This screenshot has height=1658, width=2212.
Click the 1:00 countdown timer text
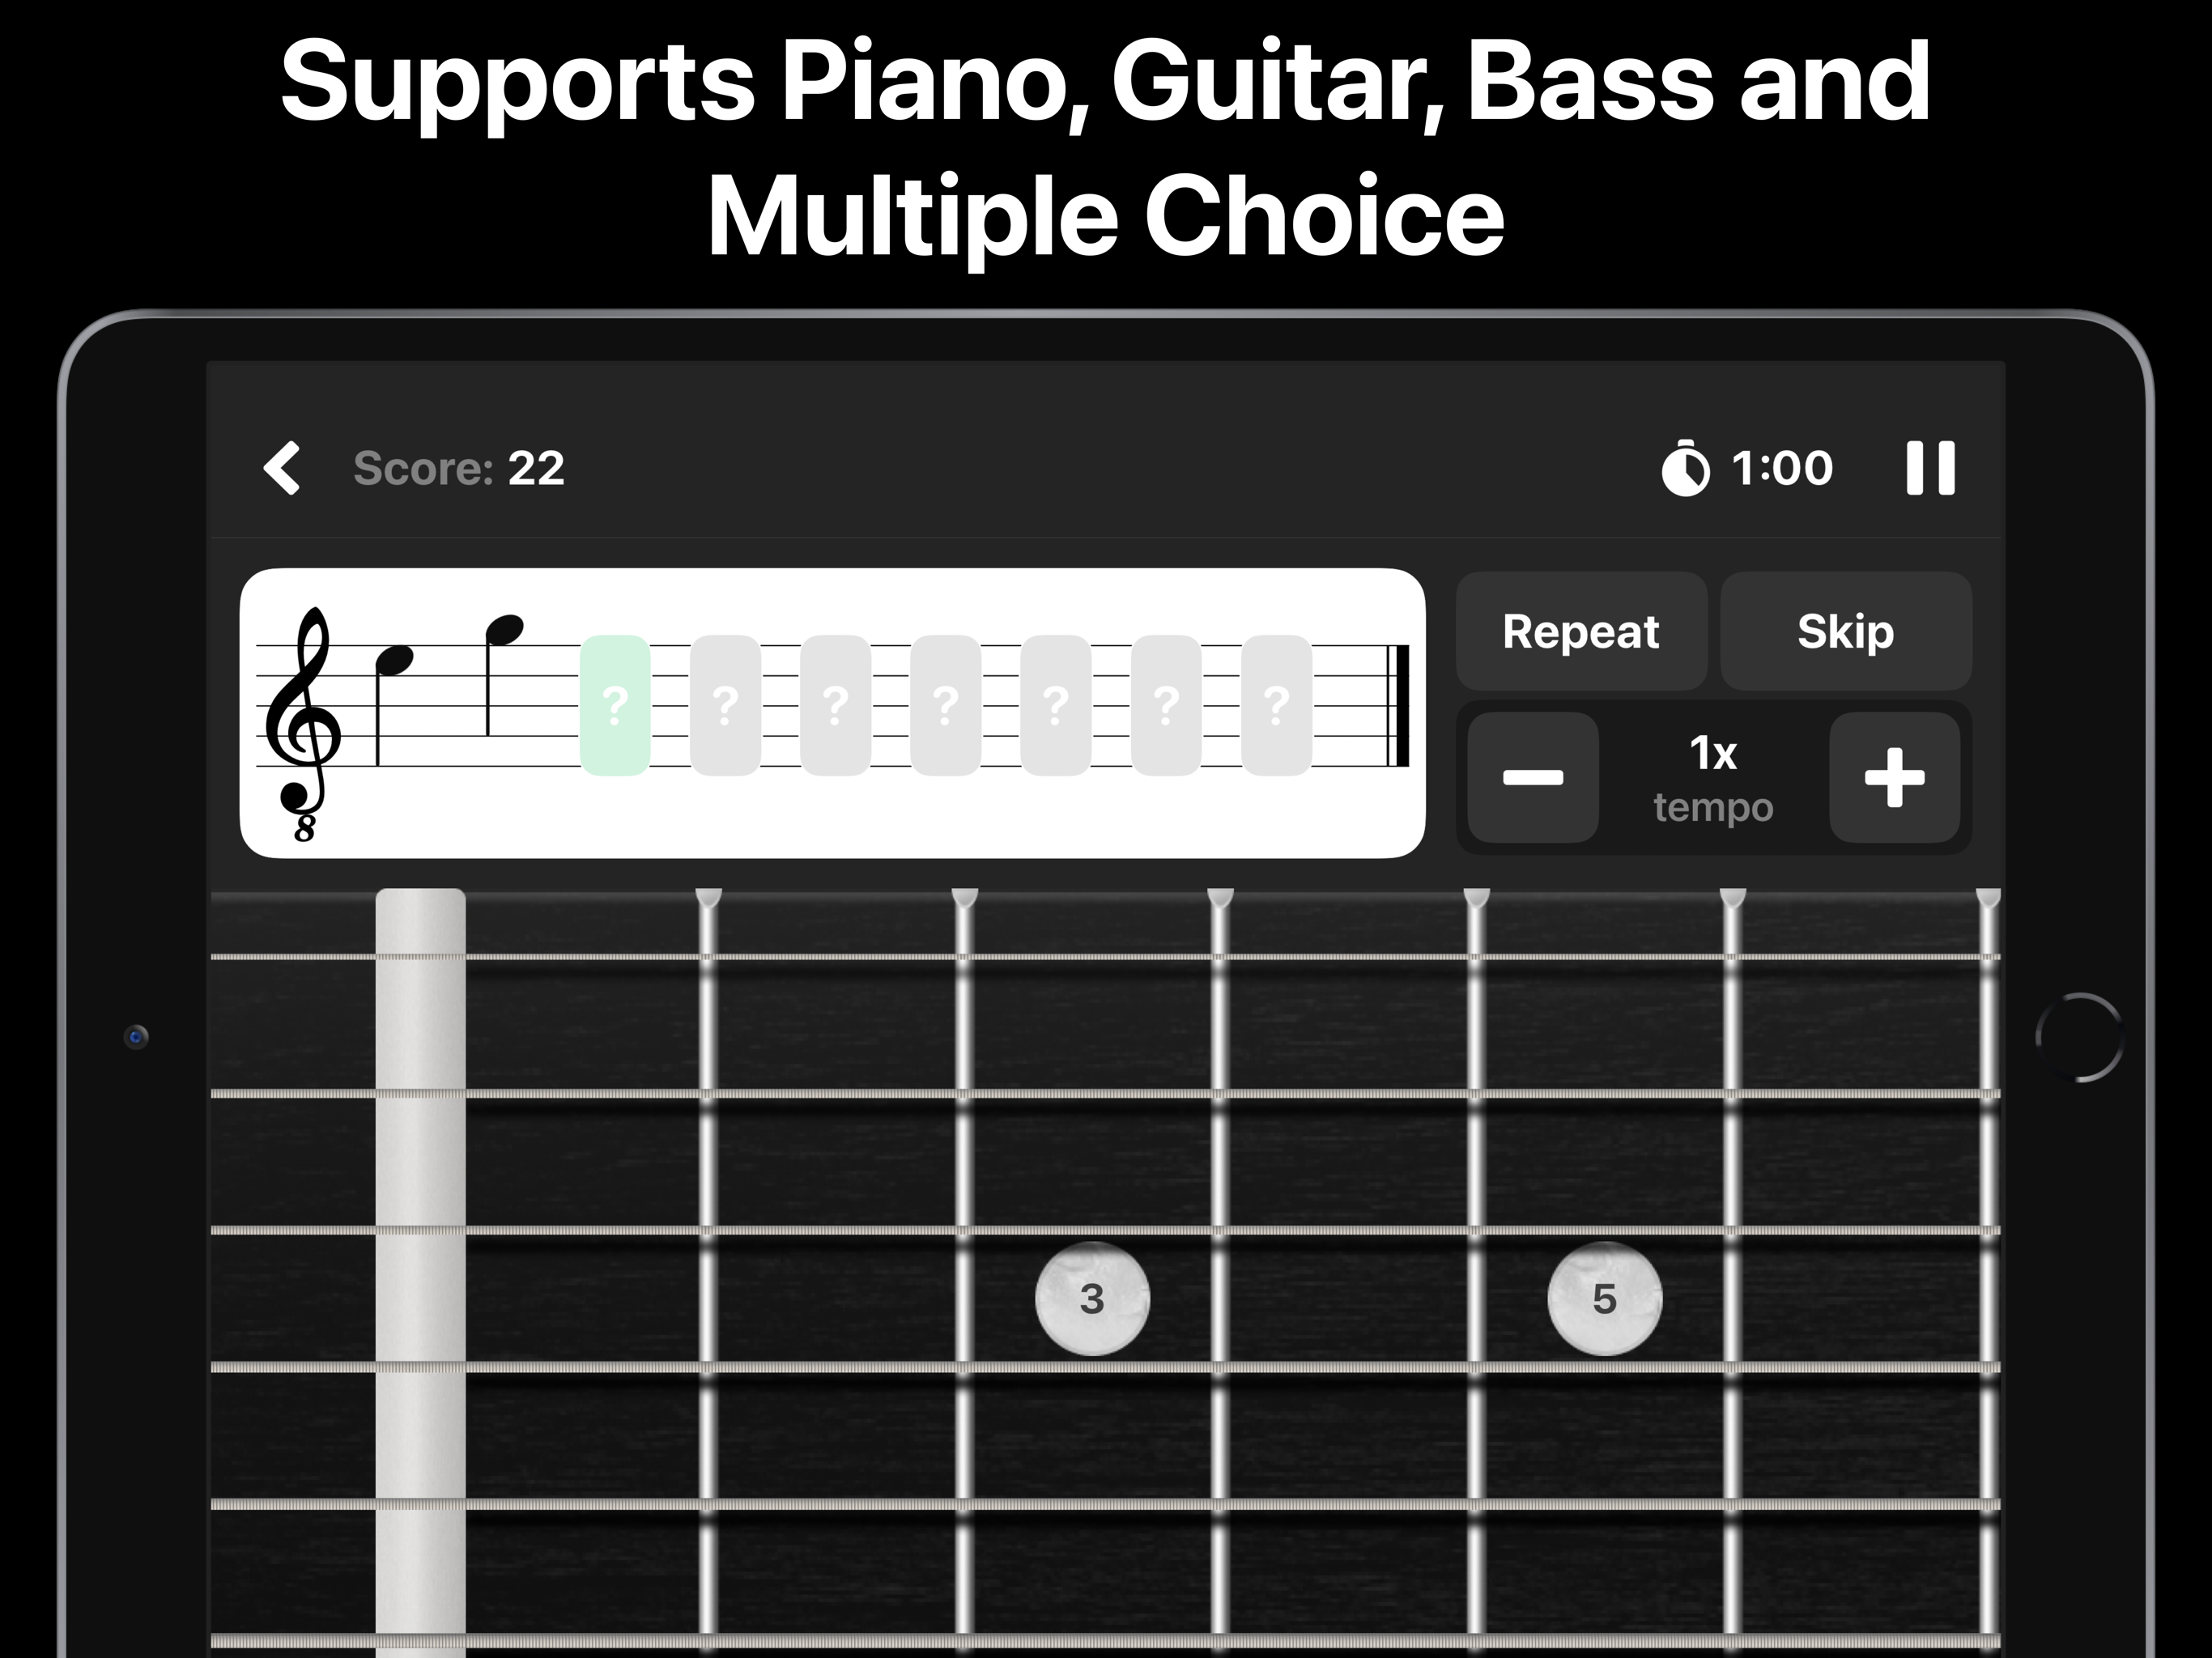click(x=1782, y=468)
